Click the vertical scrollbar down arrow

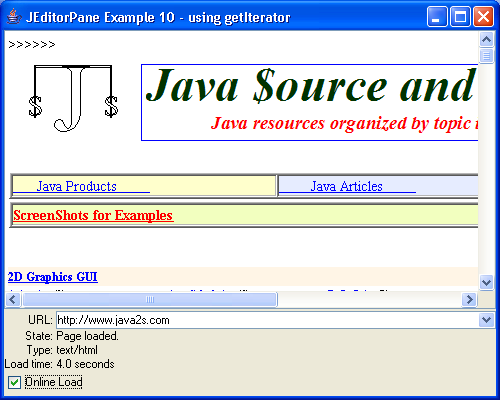point(486,283)
